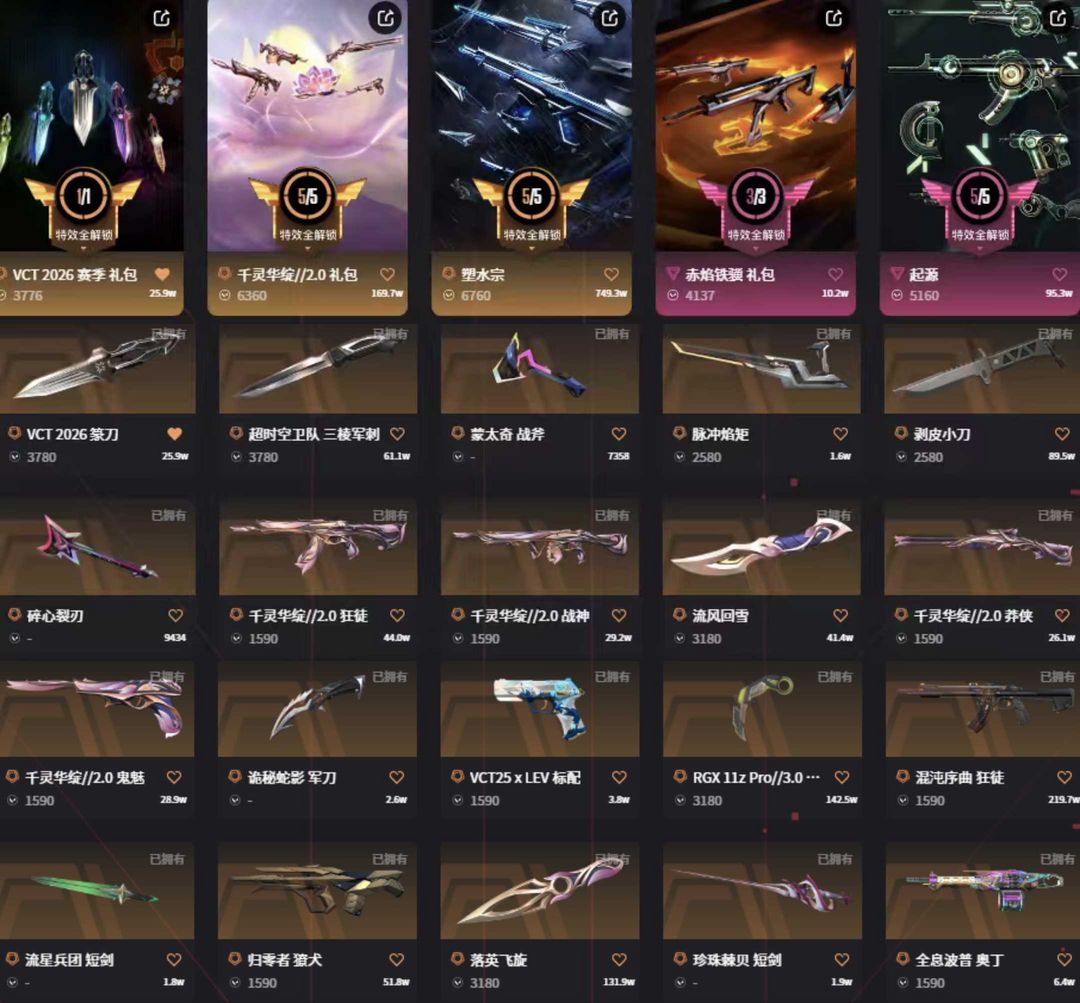Expand price arrow beside 3780 on 超时空卫队 三棱军刺
The height and width of the screenshot is (1003, 1080).
[236, 457]
